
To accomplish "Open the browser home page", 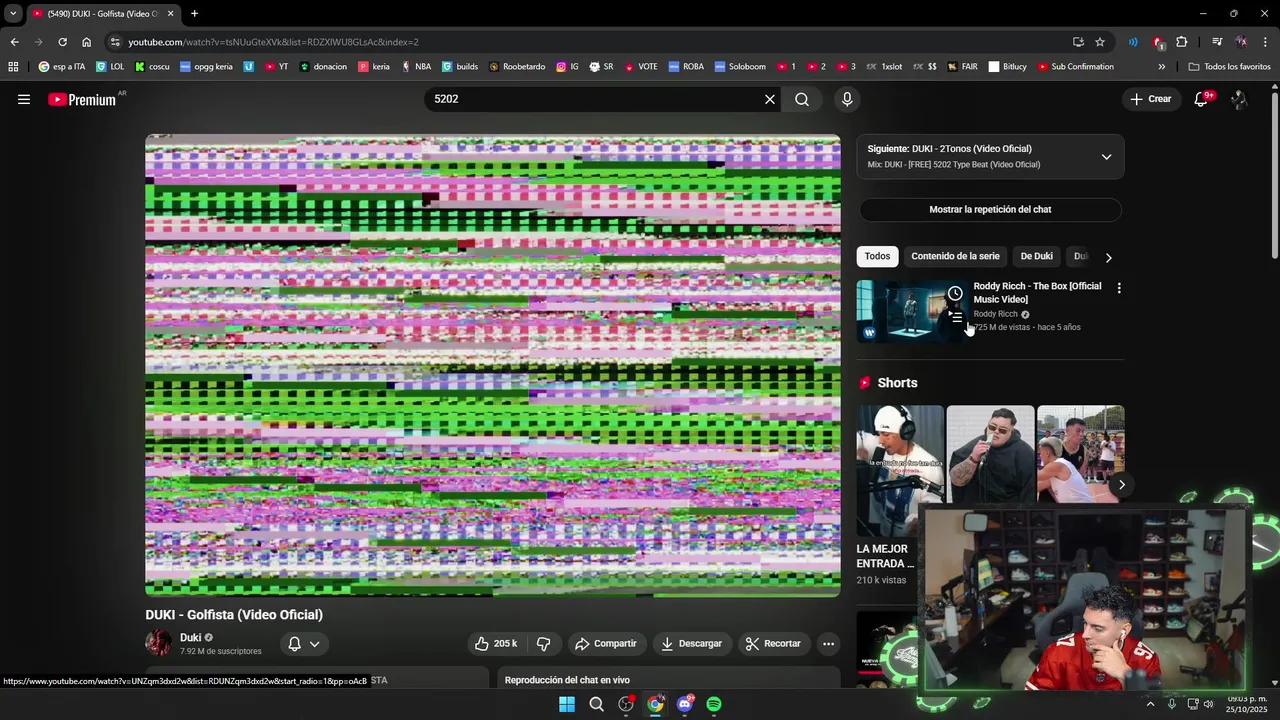I will (x=86, y=42).
